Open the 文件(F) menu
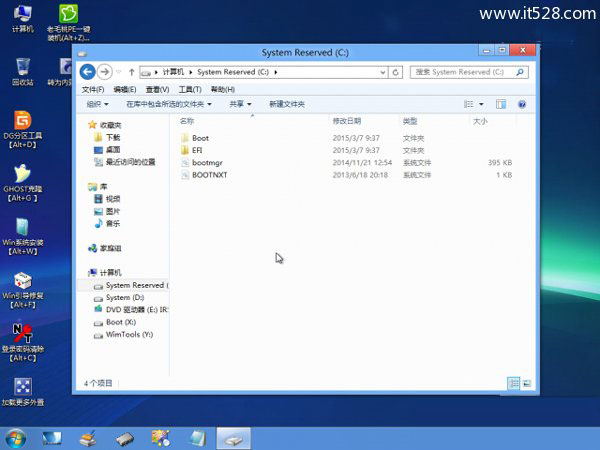The image size is (600, 450). (93, 89)
